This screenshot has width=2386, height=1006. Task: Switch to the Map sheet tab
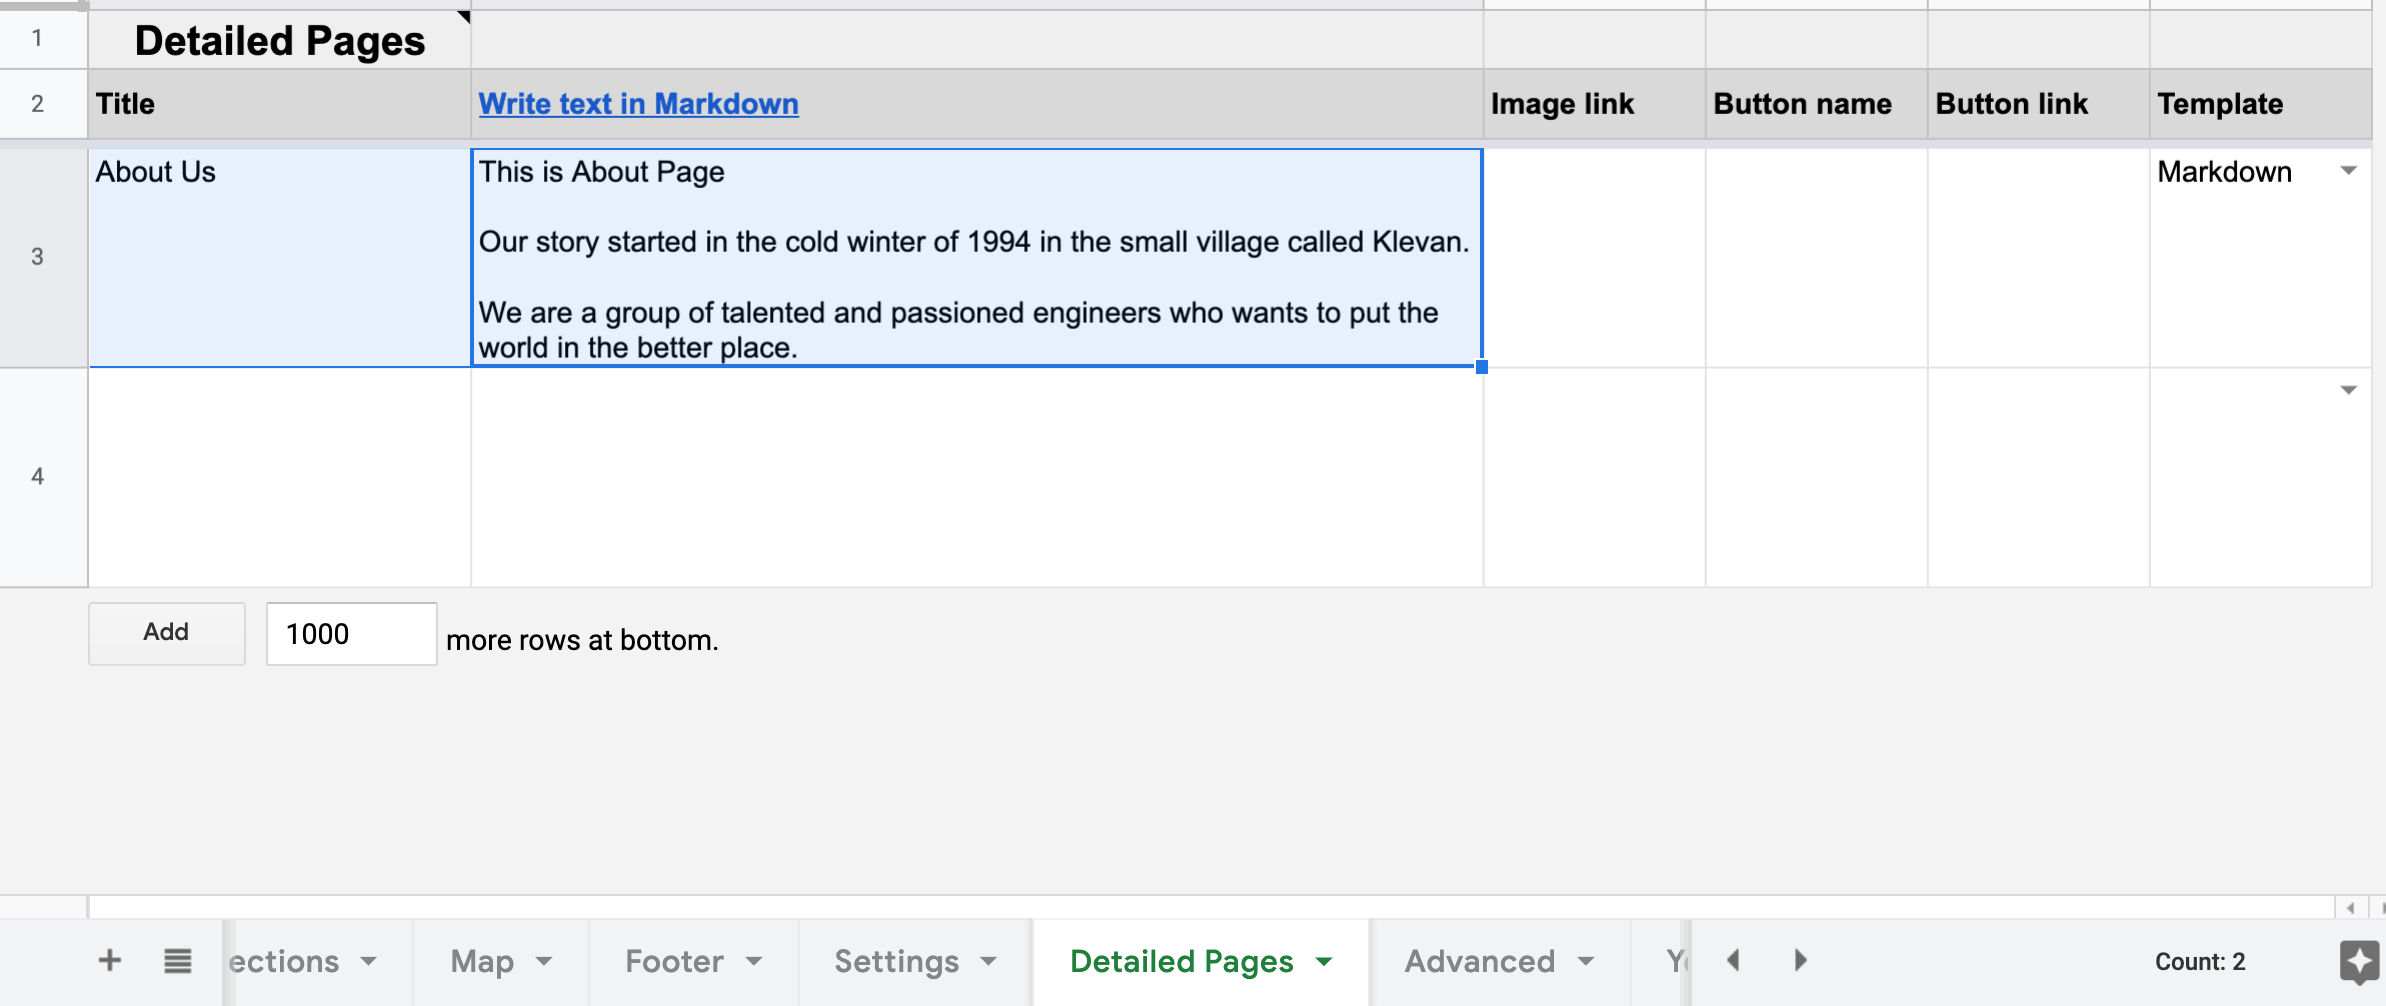[x=482, y=962]
